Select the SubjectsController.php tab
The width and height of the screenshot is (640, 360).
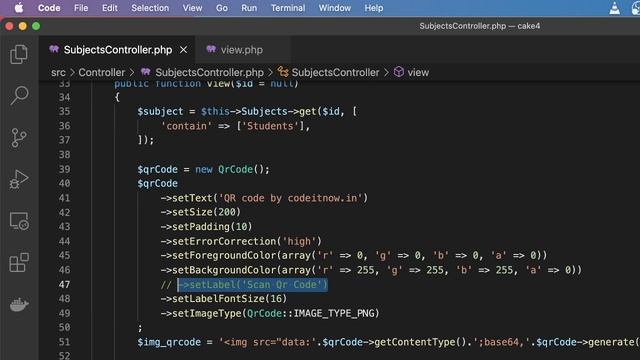point(118,50)
